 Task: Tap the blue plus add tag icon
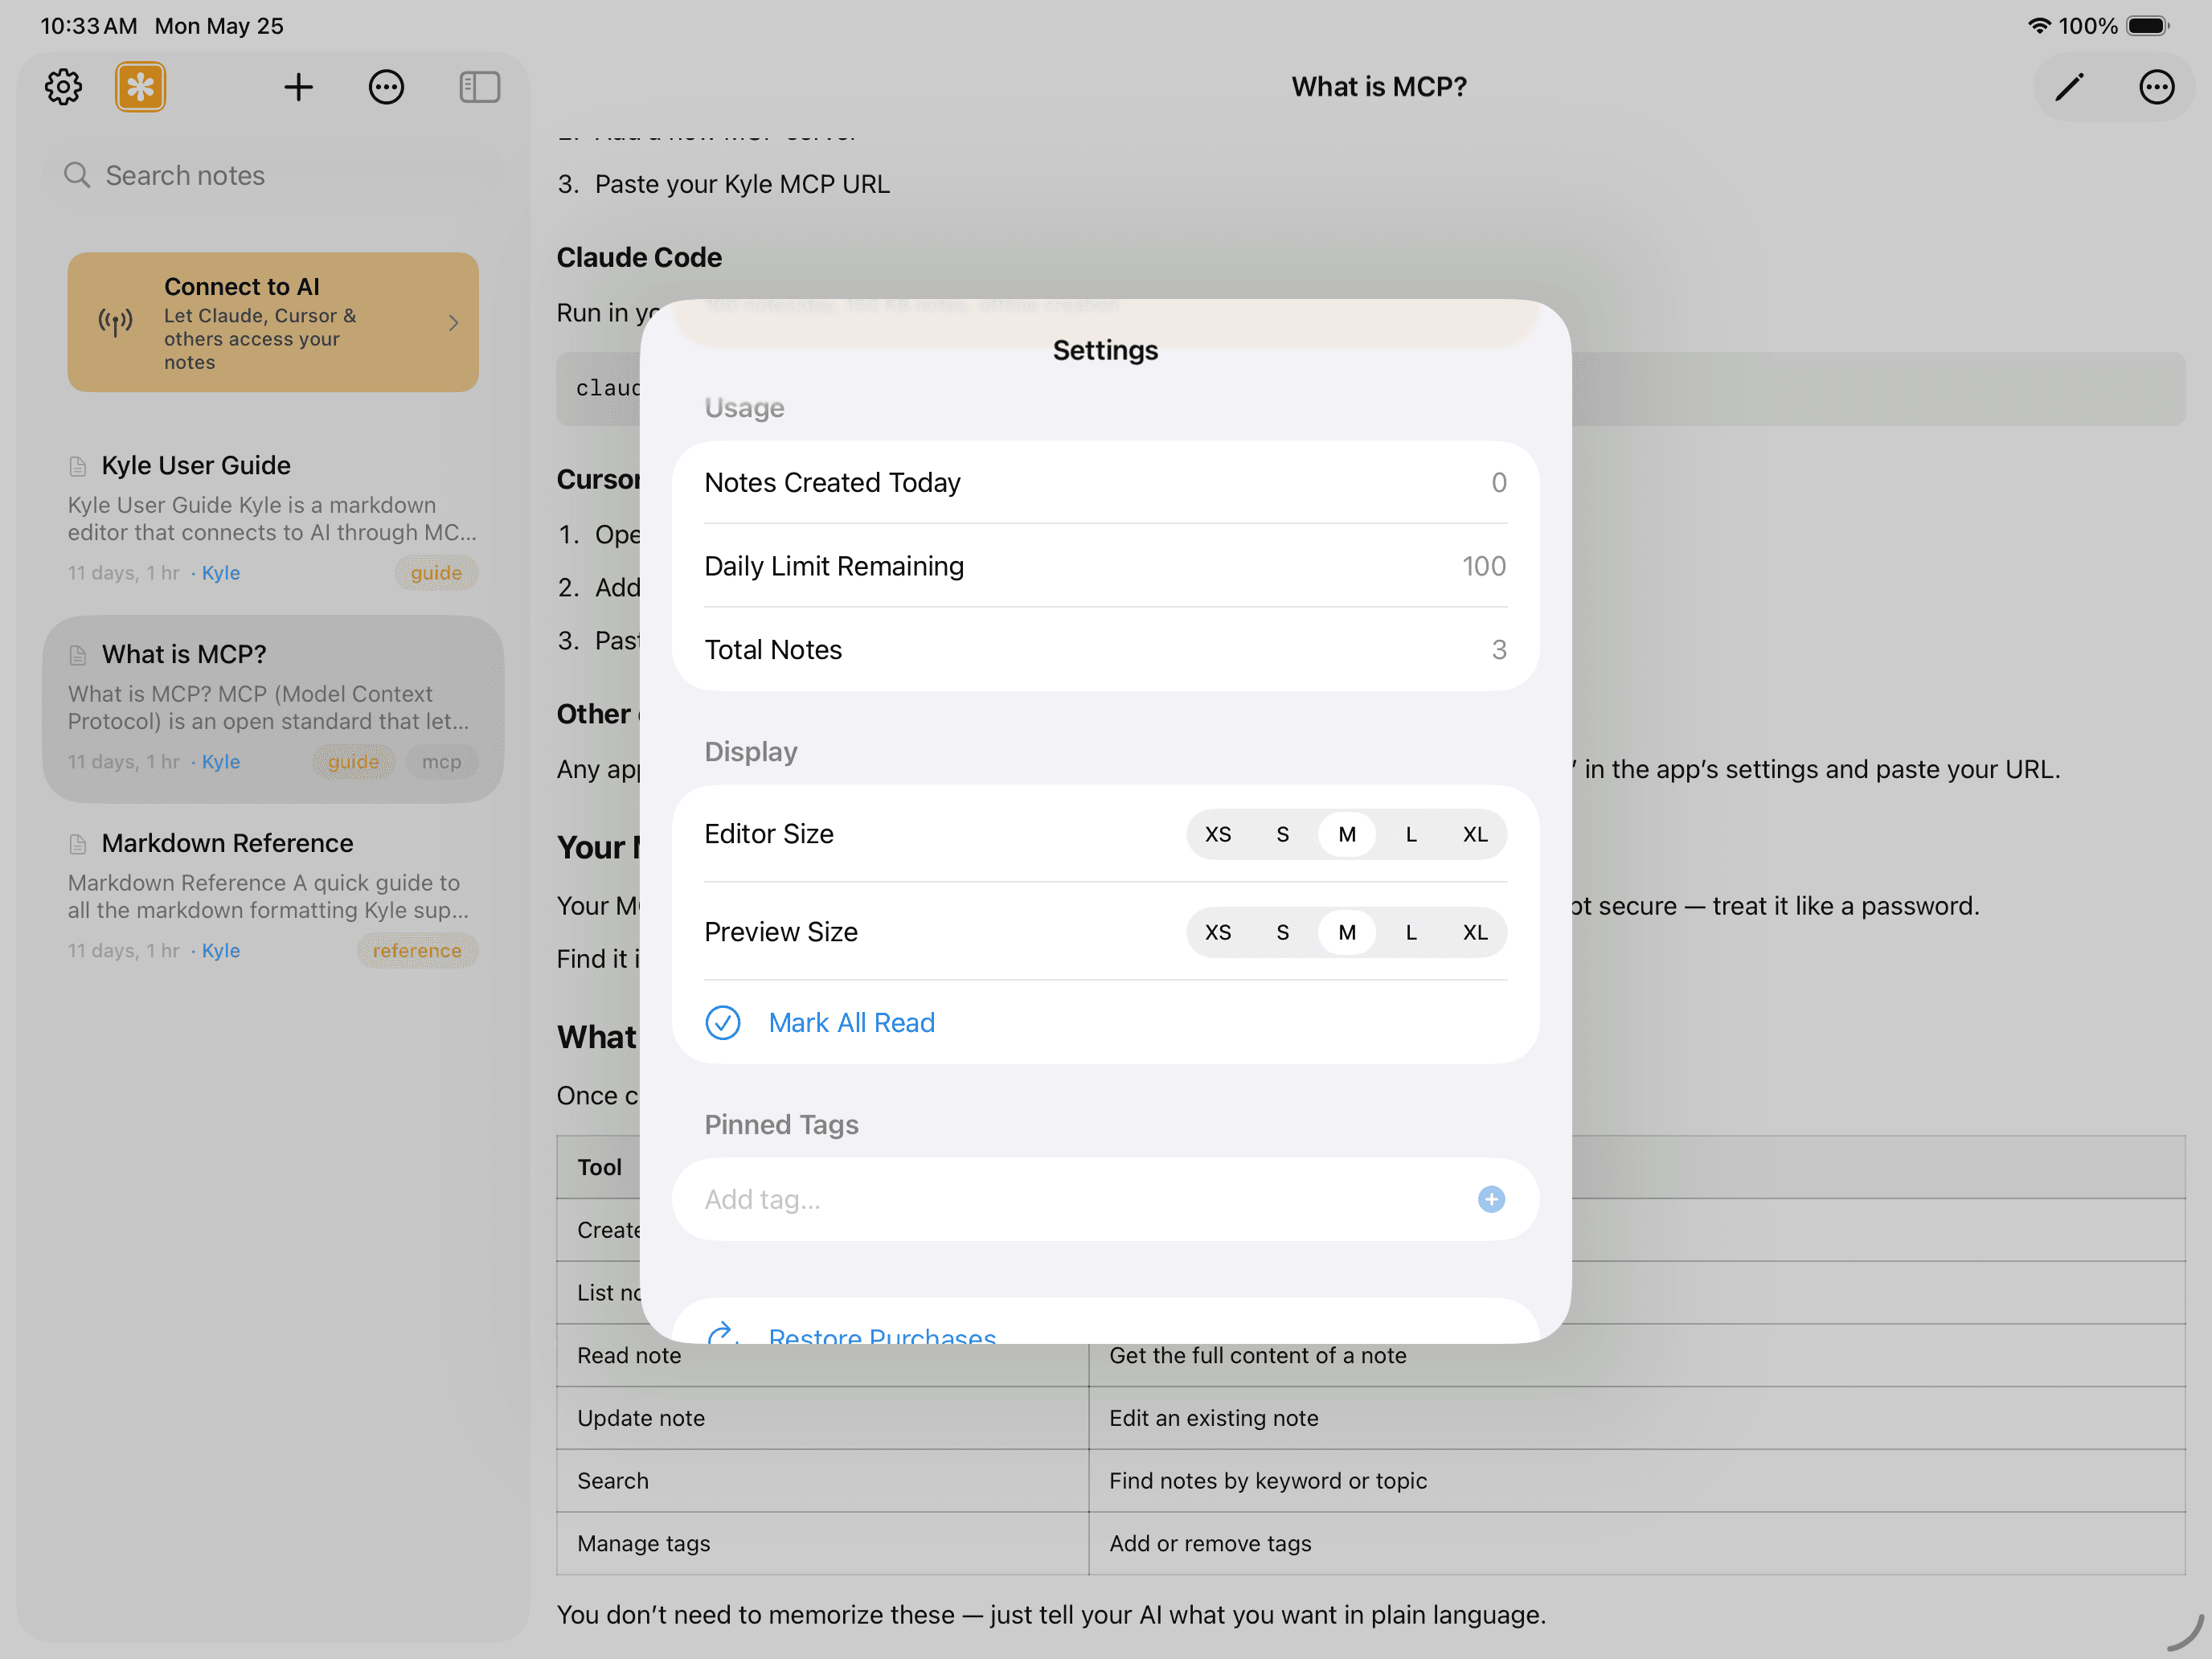[x=1491, y=1199]
